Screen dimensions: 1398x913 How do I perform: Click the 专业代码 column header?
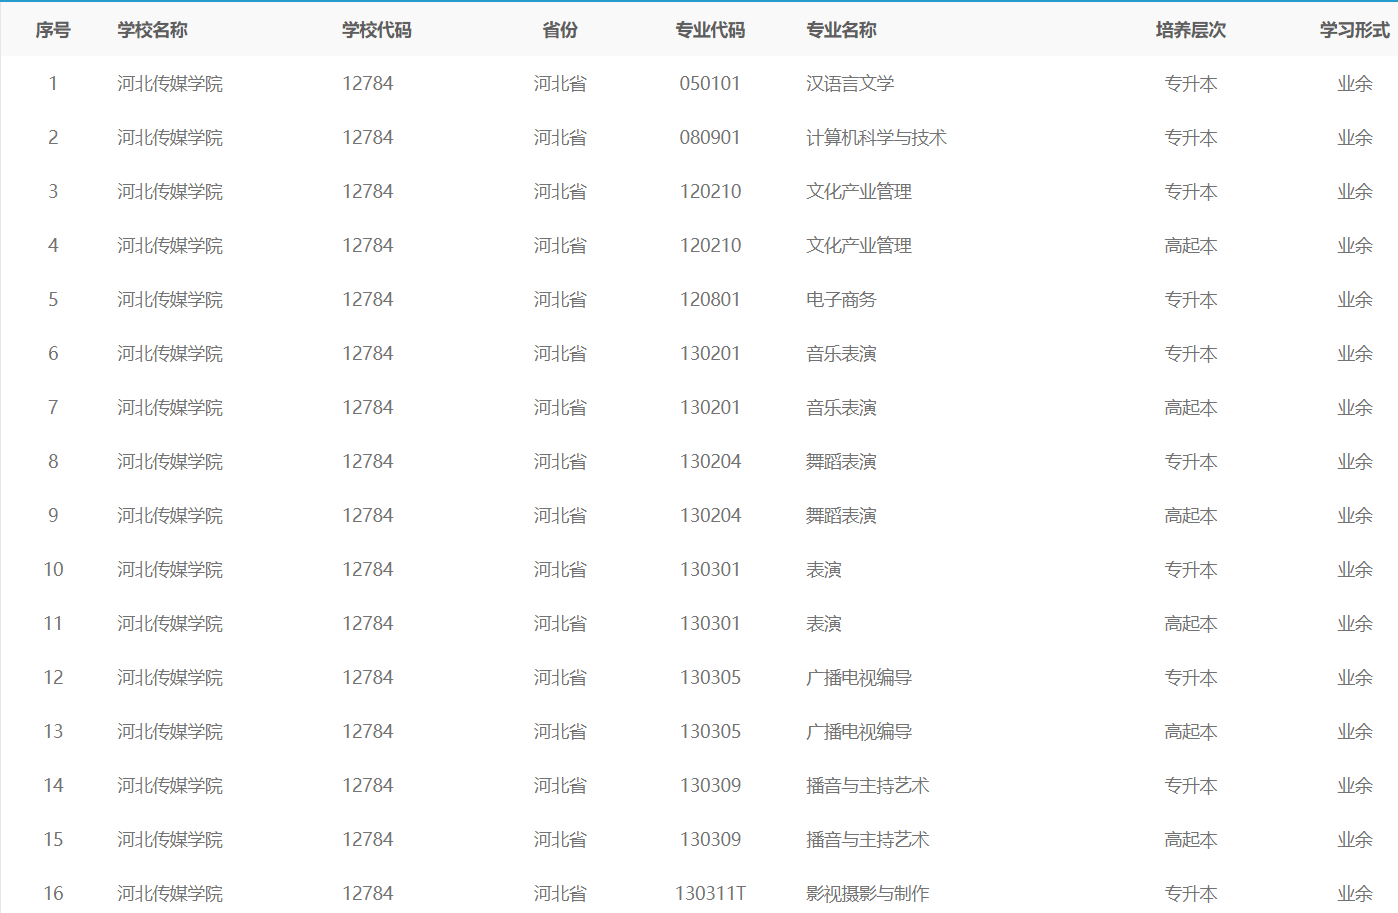pos(710,30)
